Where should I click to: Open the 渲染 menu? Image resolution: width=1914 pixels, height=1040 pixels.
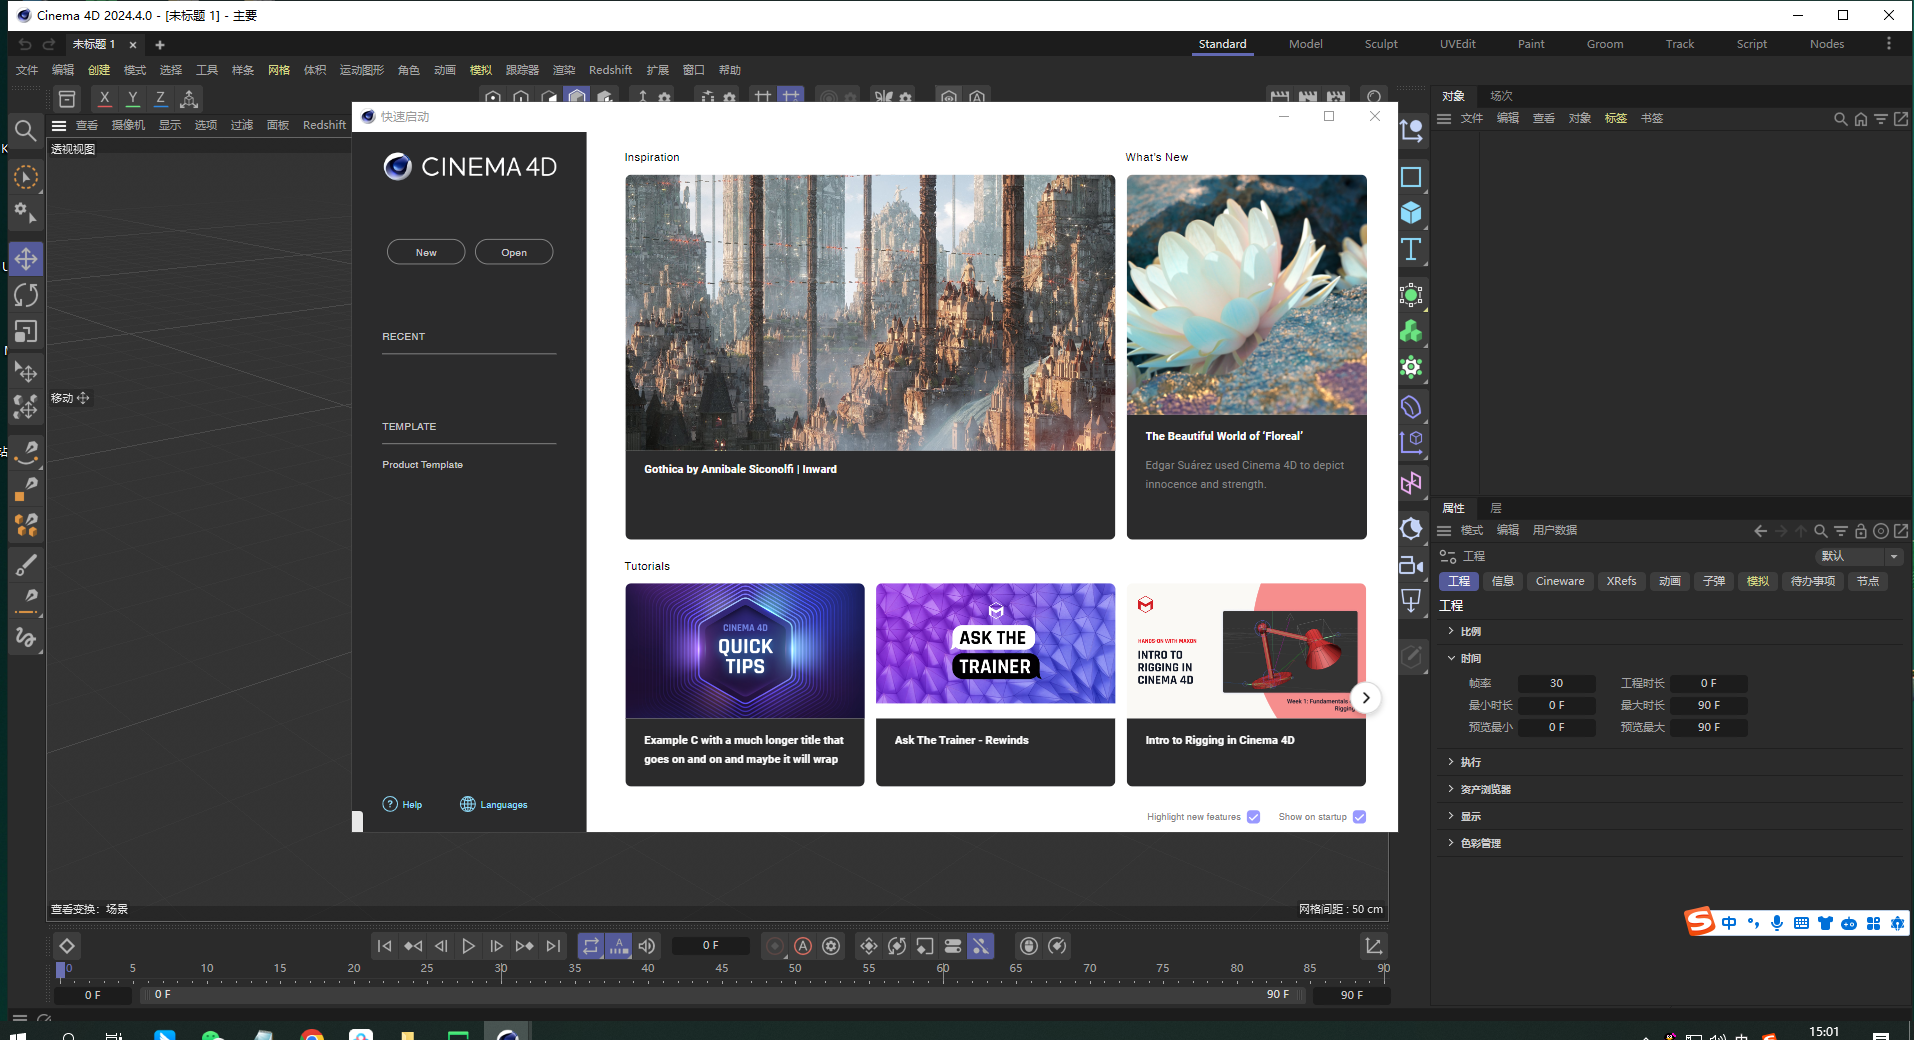[x=563, y=70]
